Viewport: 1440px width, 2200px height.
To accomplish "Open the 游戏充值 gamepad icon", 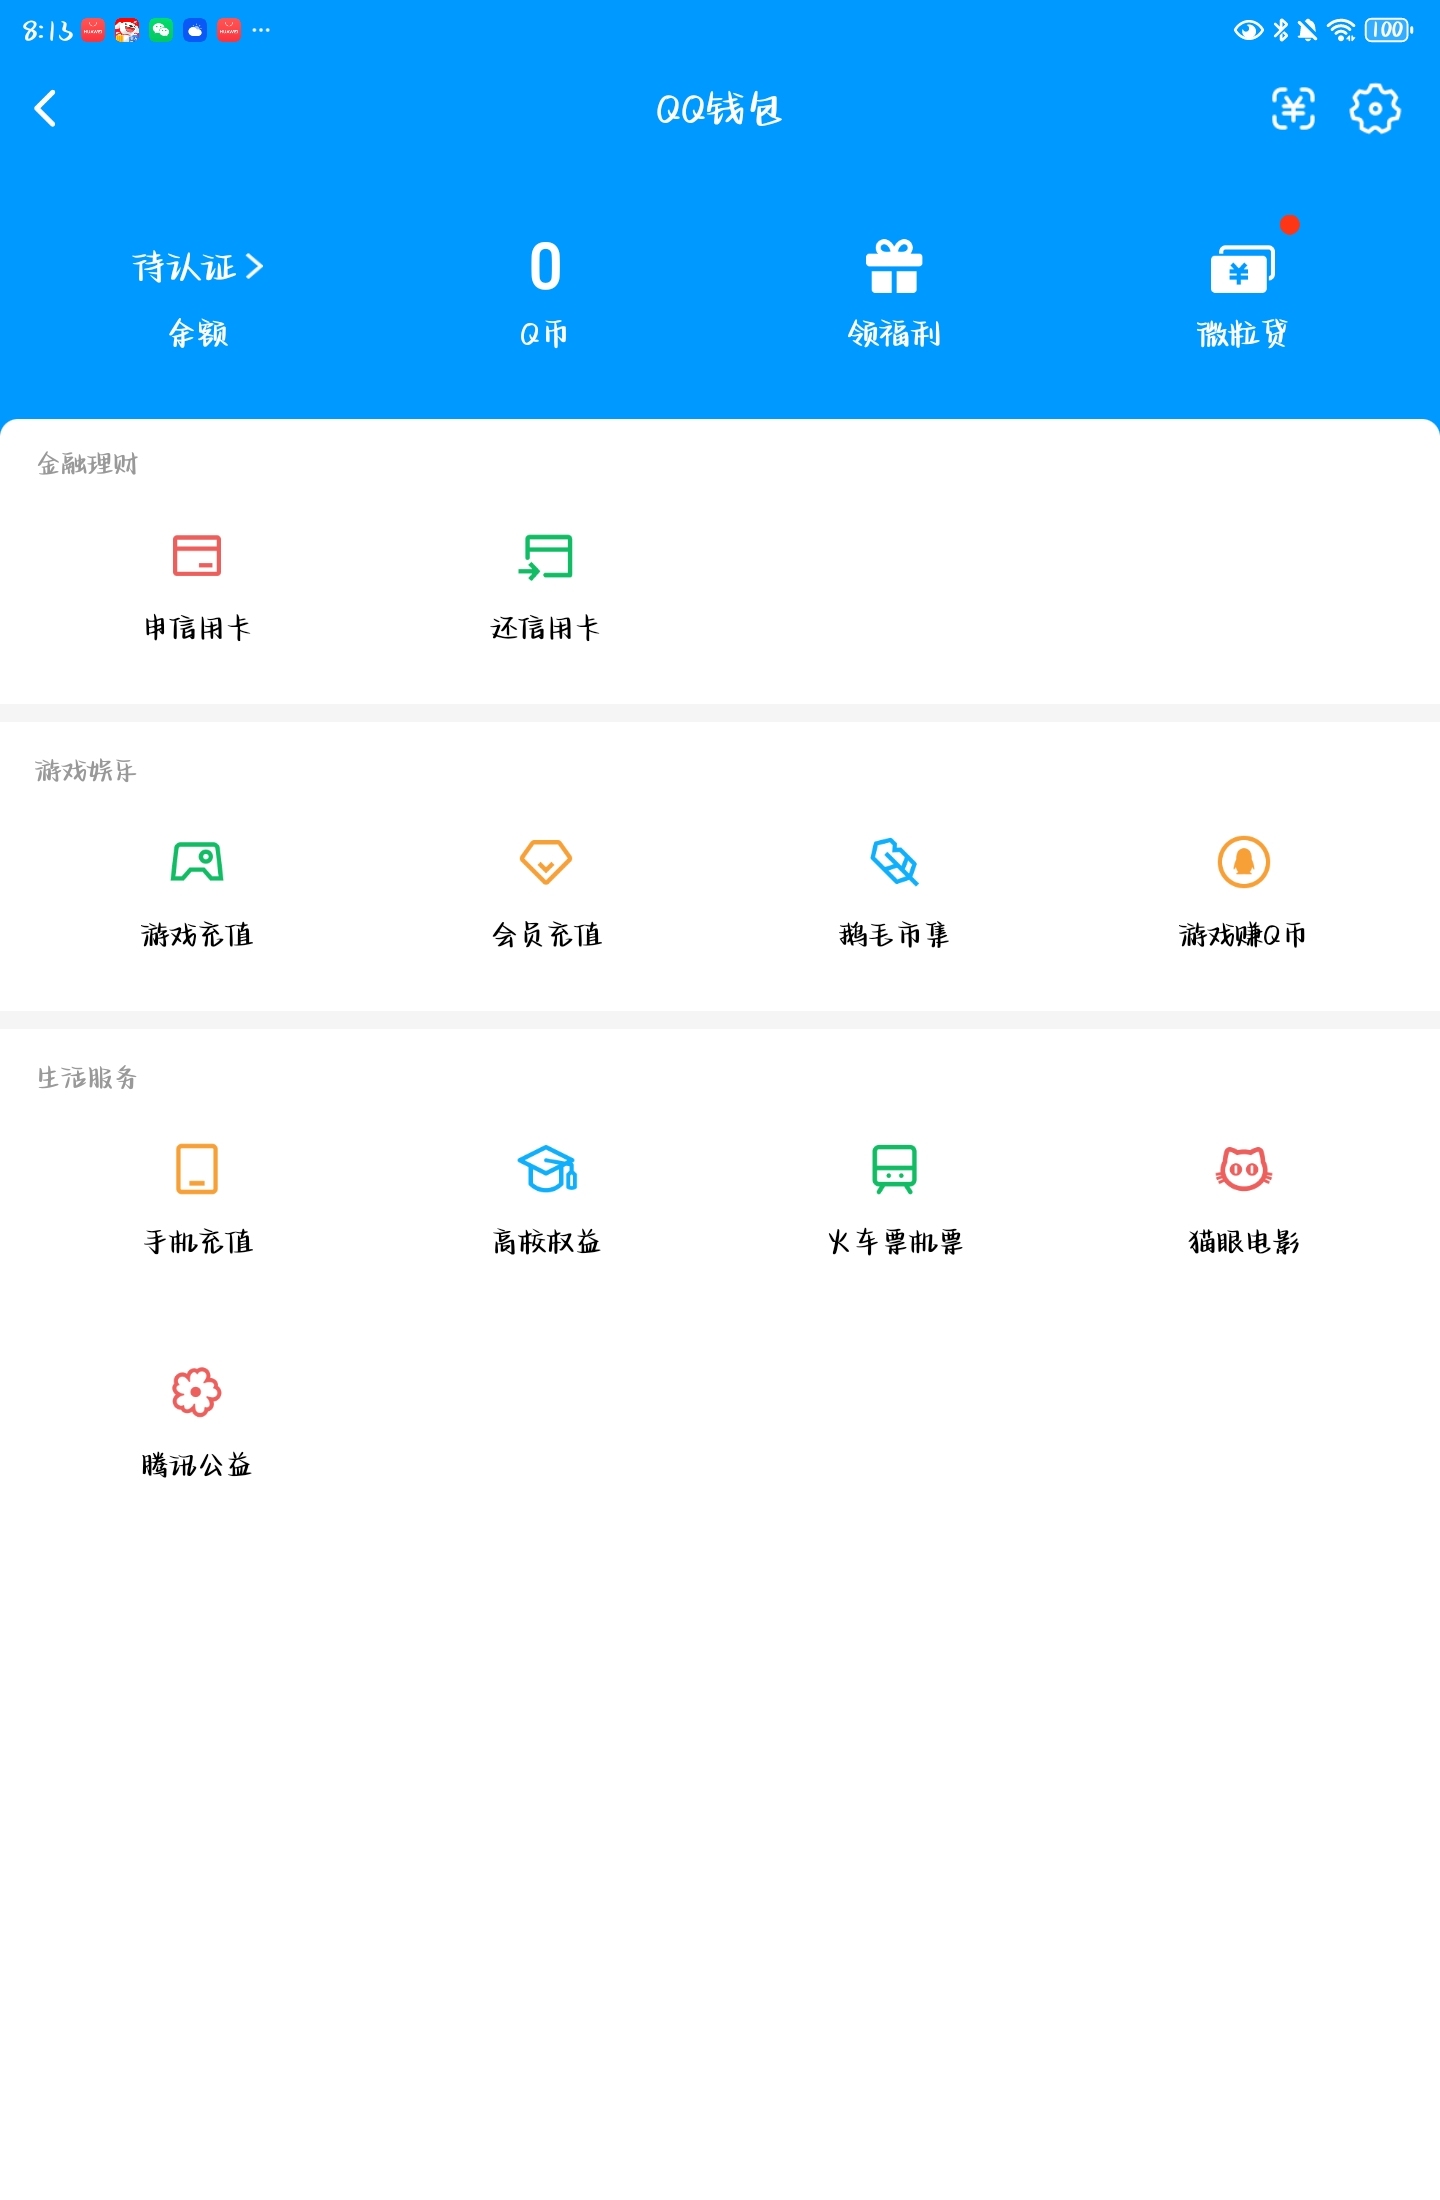I will (x=197, y=862).
